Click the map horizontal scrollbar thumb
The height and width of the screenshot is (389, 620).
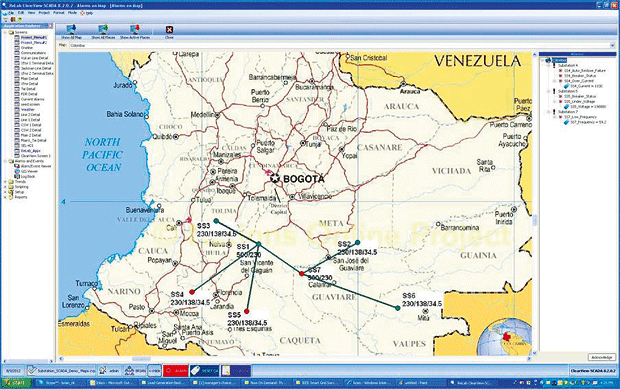(x=141, y=359)
